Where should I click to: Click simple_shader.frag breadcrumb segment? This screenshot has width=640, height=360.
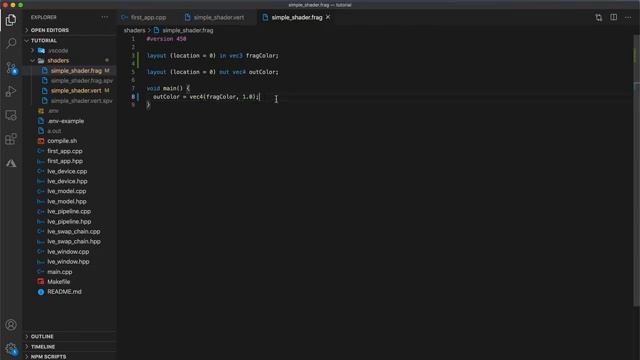pos(188,30)
